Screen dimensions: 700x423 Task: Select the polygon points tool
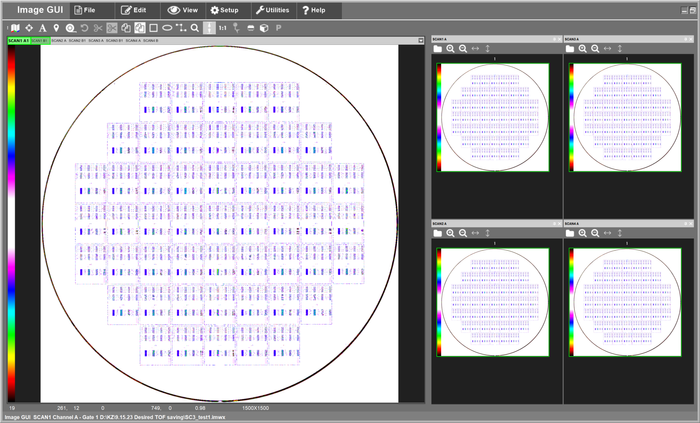point(181,28)
